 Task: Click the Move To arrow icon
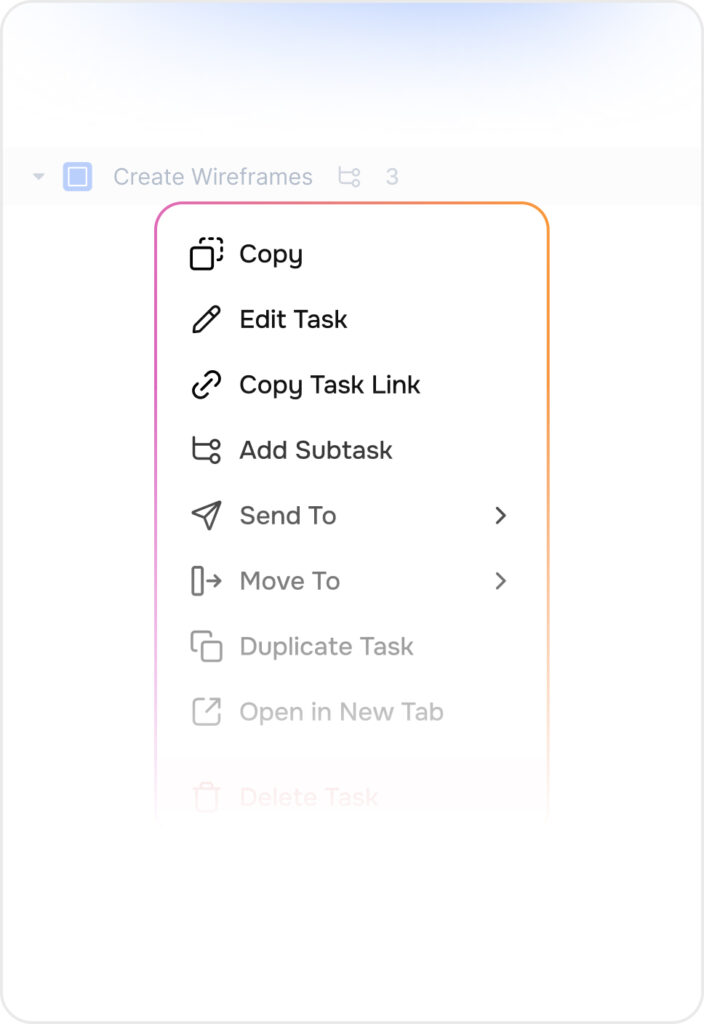click(206, 581)
